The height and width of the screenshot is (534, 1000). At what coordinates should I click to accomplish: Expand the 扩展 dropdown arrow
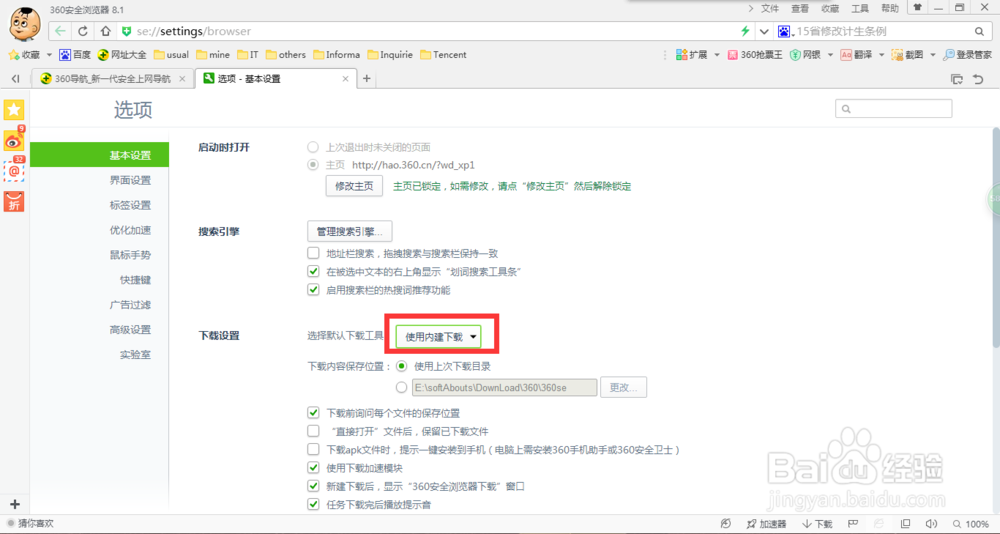pyautogui.click(x=717, y=55)
